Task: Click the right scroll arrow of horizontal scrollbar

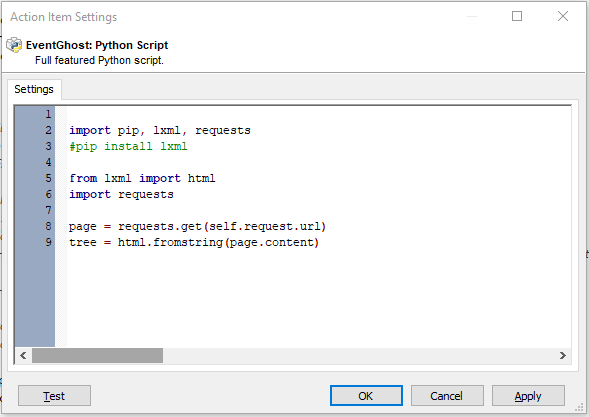Action: (562, 355)
